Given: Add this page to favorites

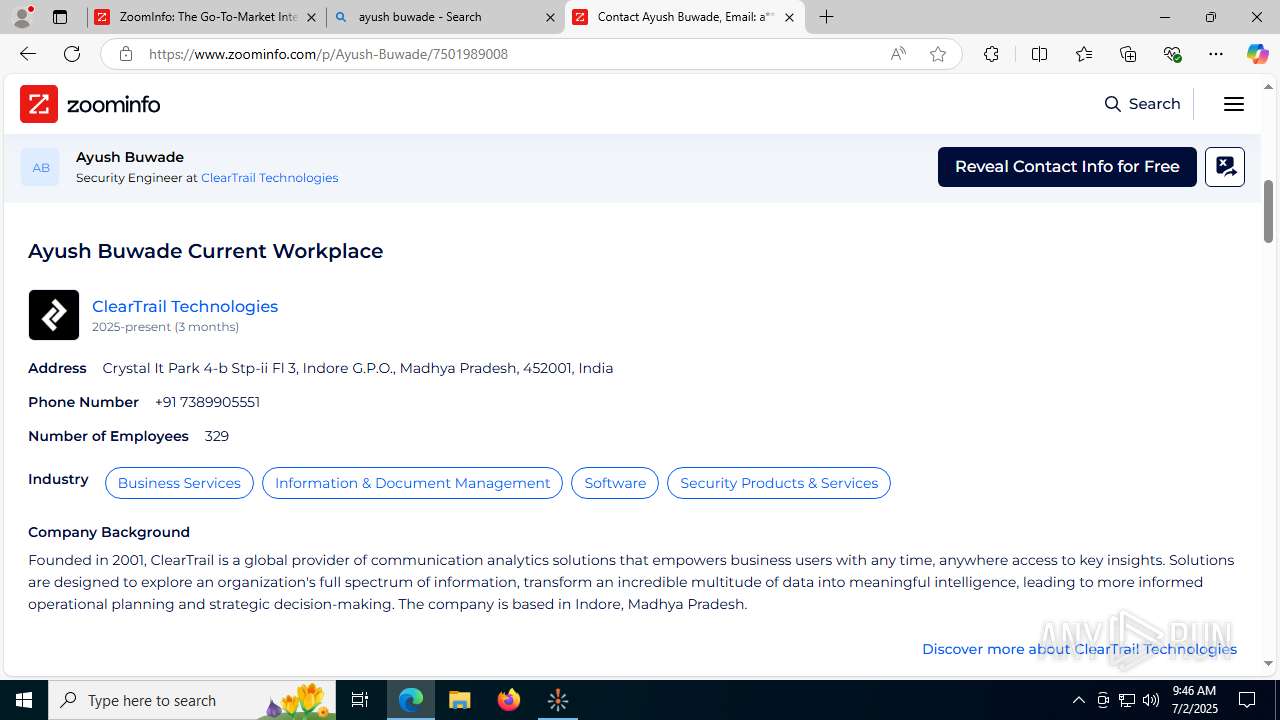Looking at the screenshot, I should [x=938, y=54].
